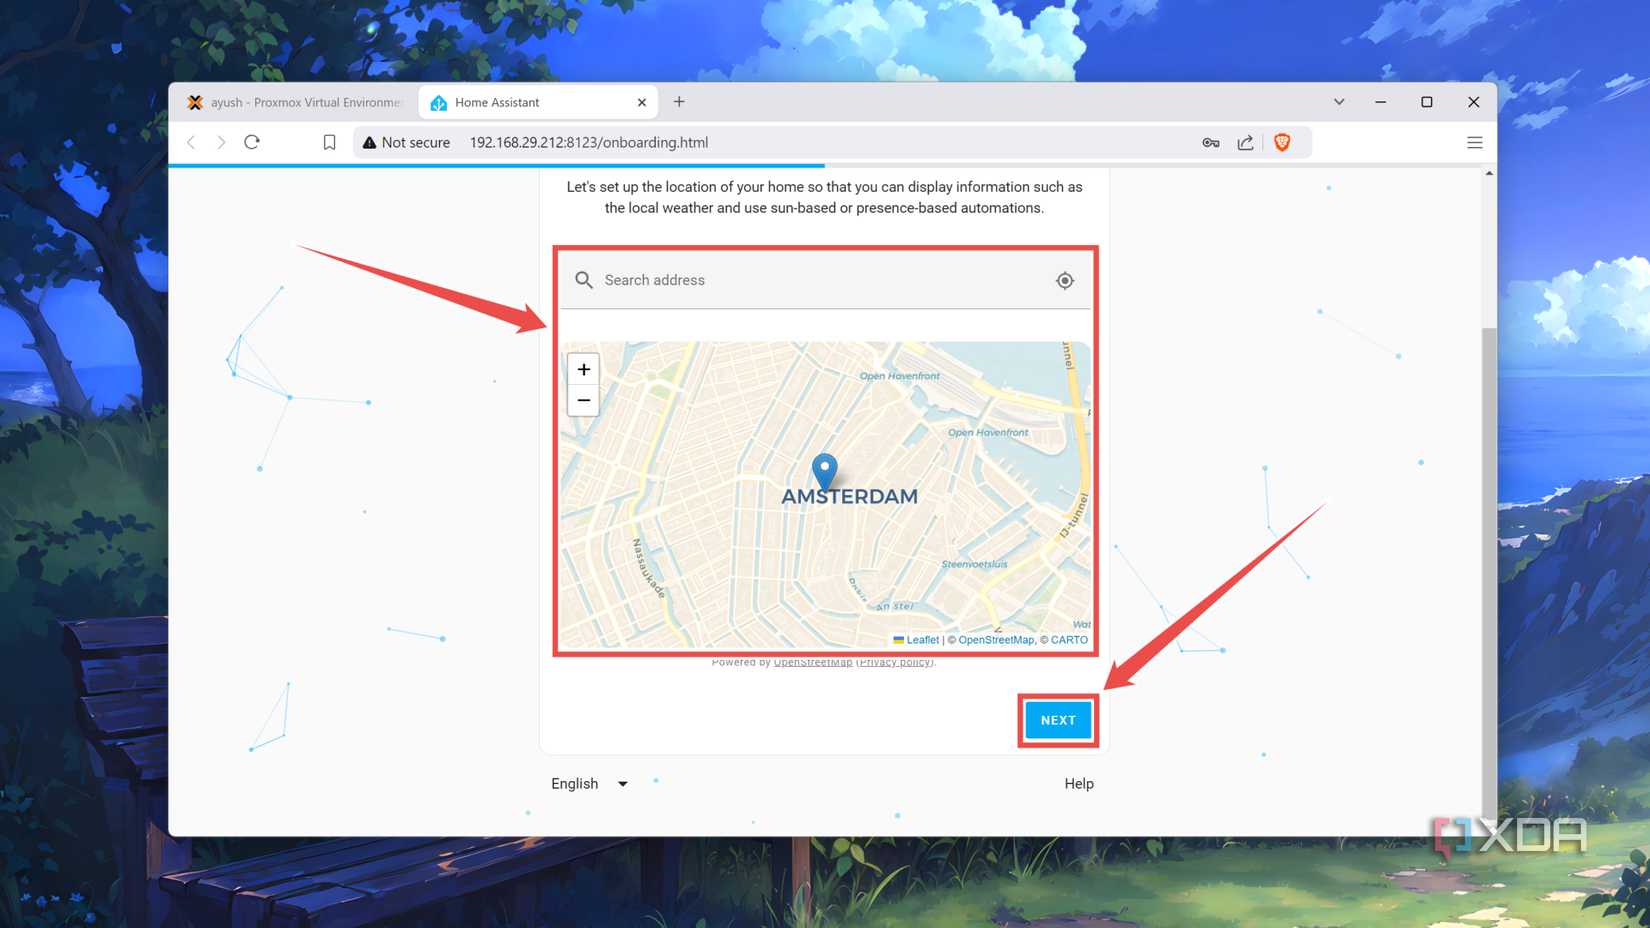Click the Search address field
The width and height of the screenshot is (1650, 928).
tap(825, 281)
